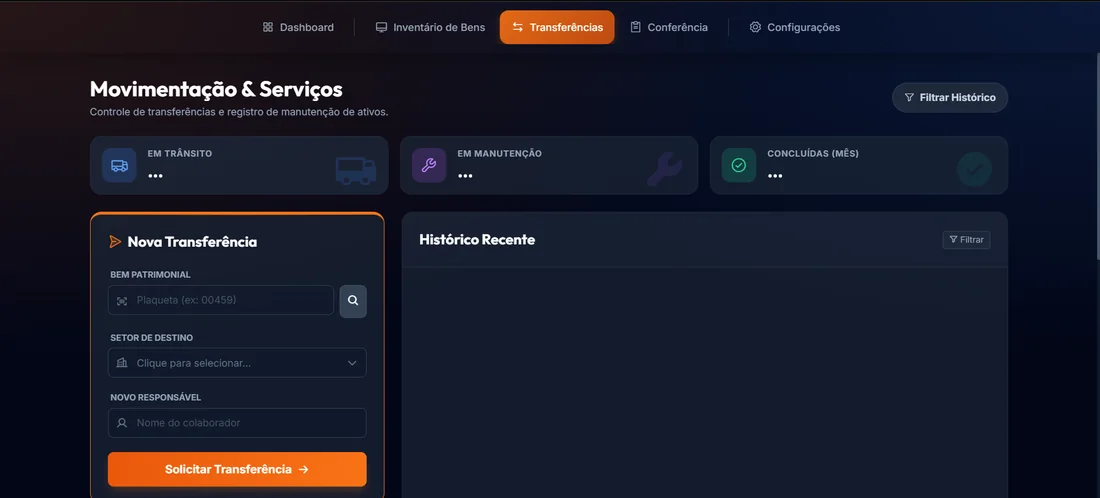Click the paper plane icon by Nova Transferência
This screenshot has height=498, width=1100.
(115, 241)
